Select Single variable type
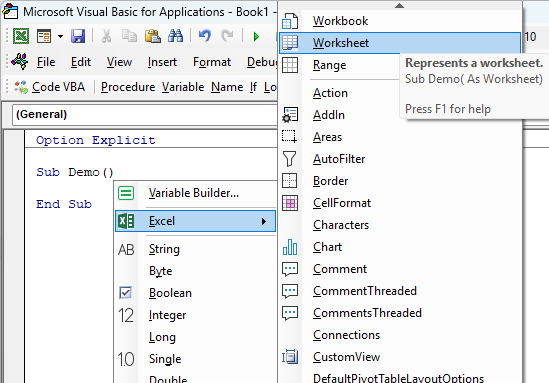 [195, 359]
